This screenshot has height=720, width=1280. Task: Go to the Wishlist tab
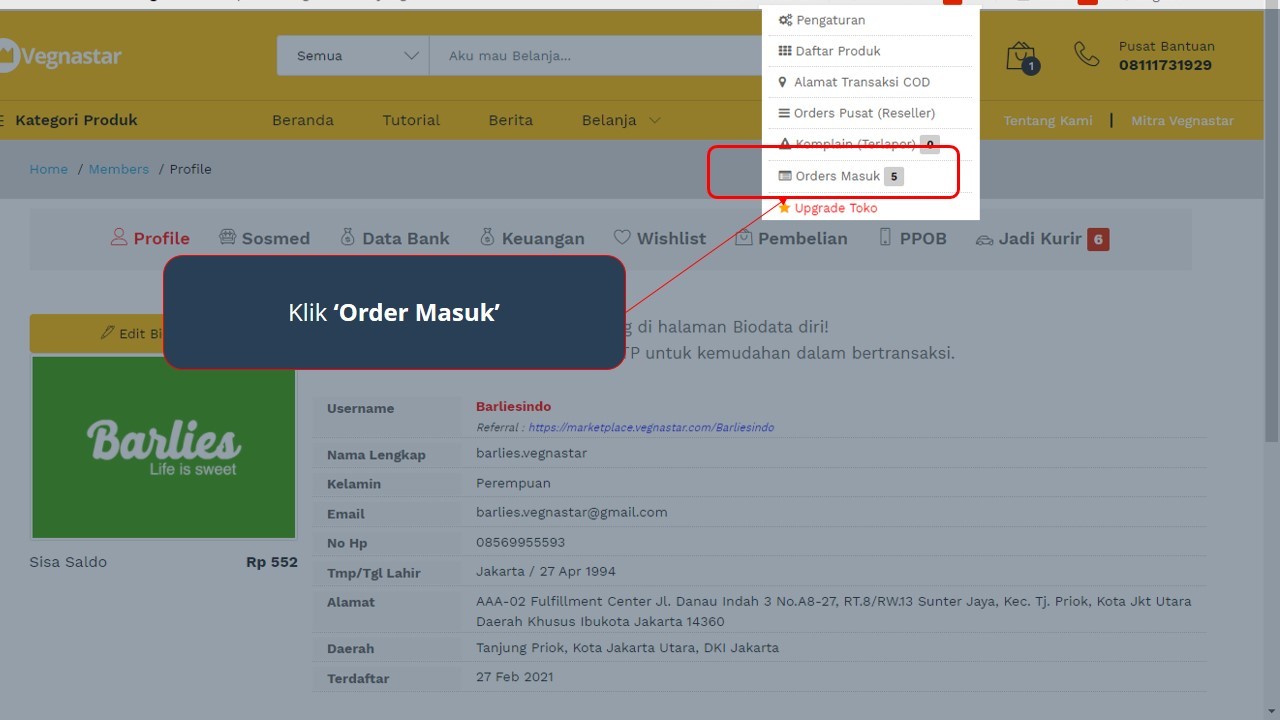tap(660, 238)
